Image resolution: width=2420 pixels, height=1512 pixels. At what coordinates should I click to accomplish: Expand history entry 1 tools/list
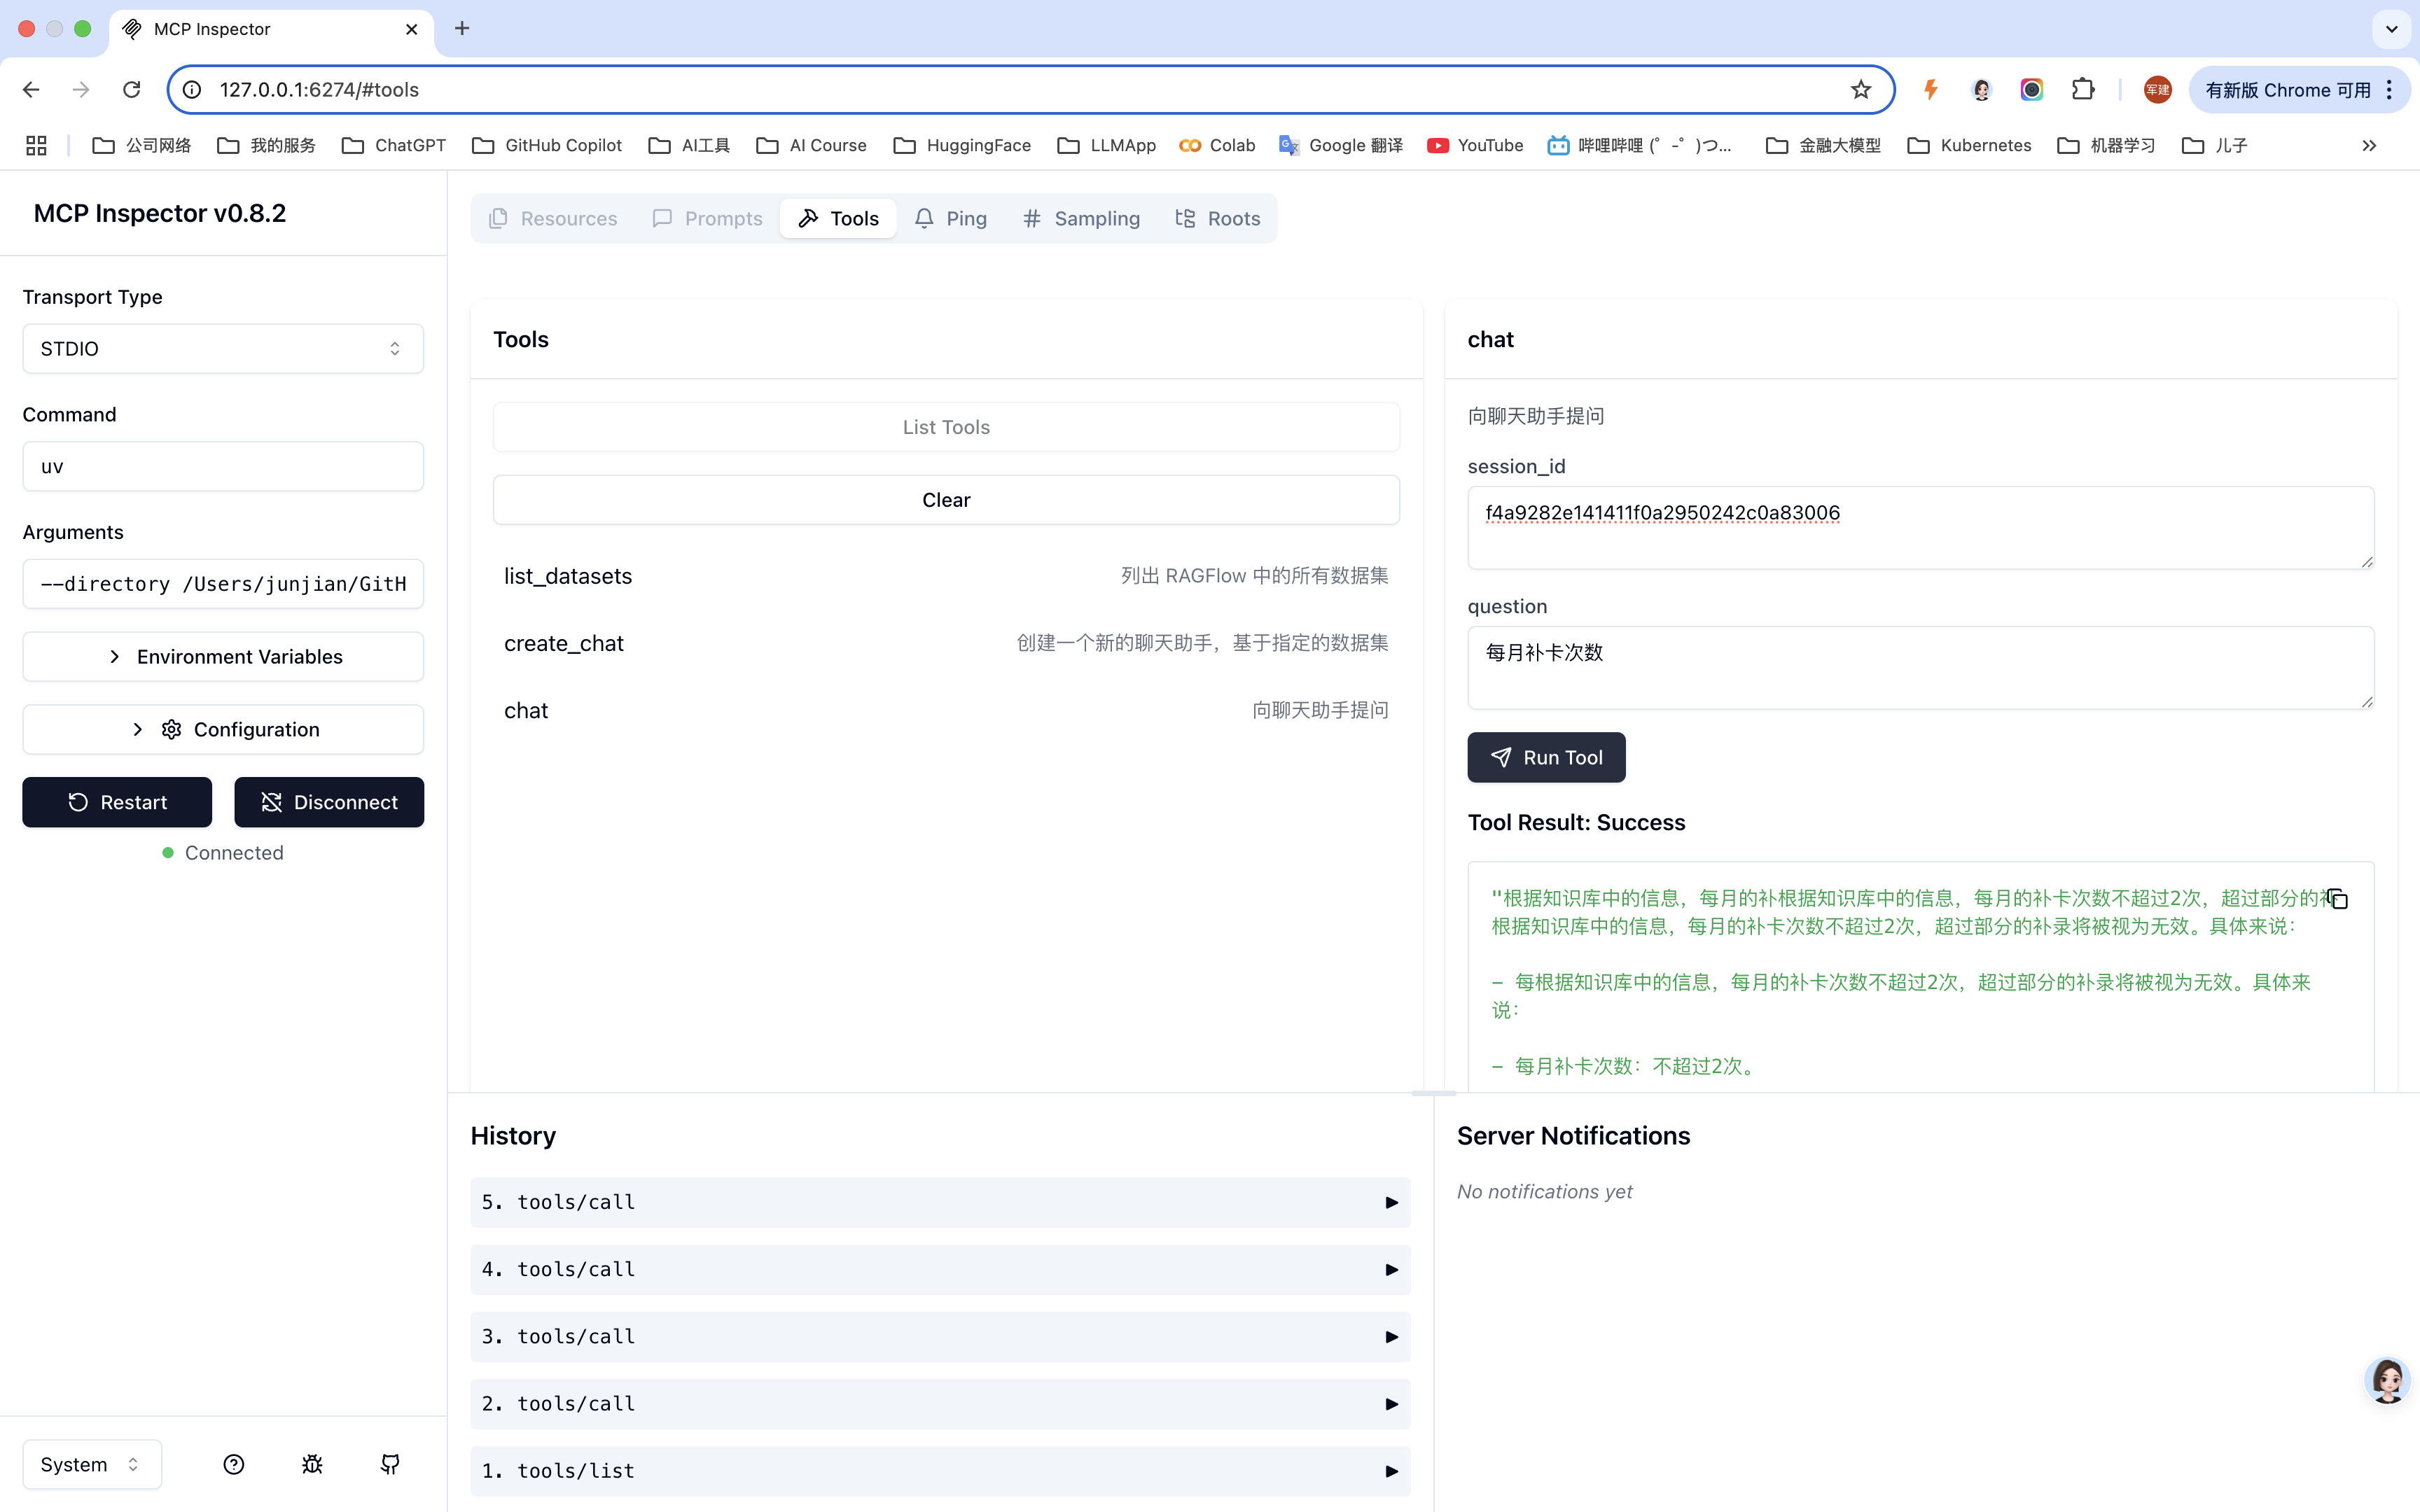[940, 1471]
